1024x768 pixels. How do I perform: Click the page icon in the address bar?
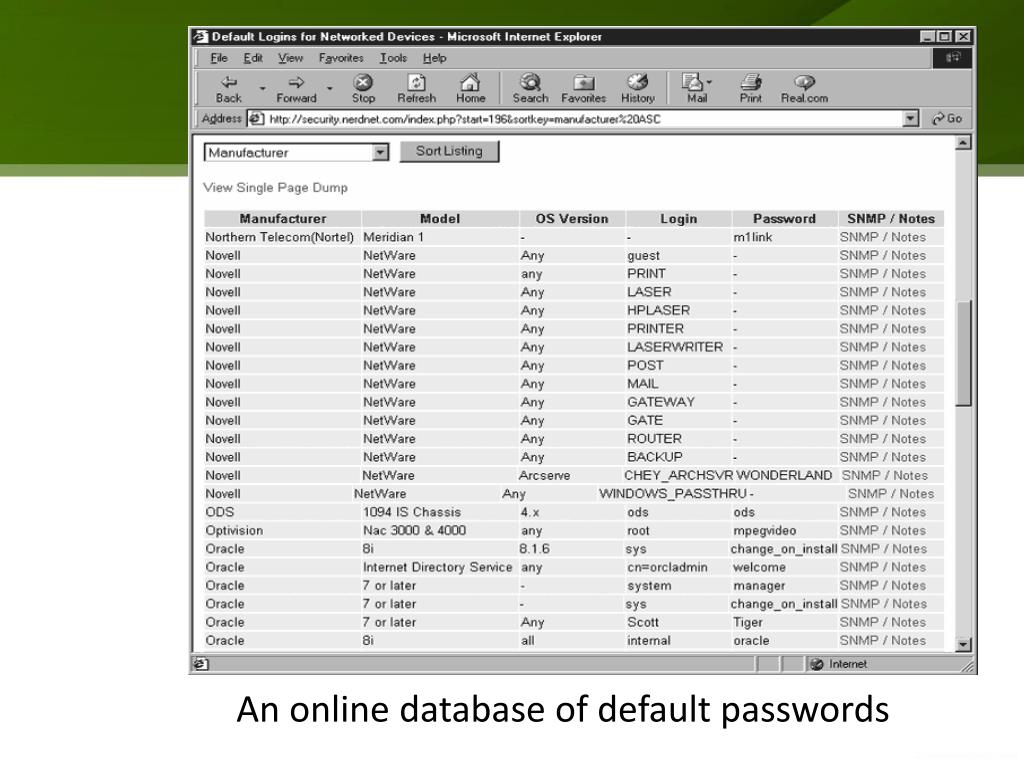coord(257,119)
